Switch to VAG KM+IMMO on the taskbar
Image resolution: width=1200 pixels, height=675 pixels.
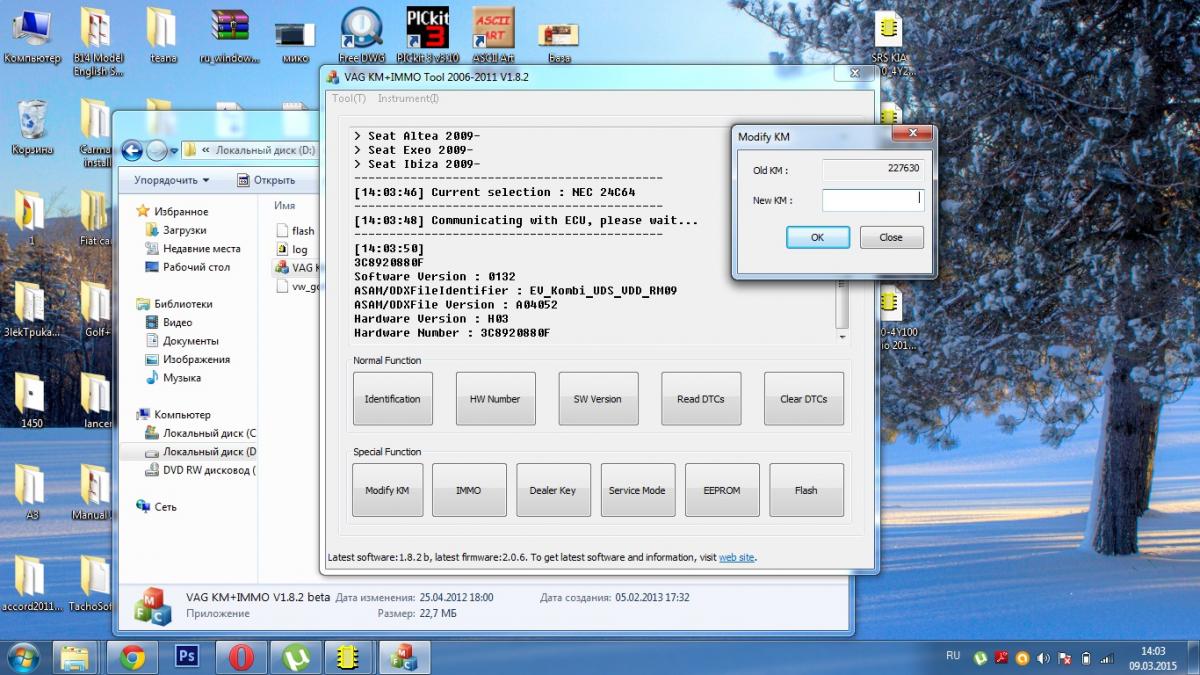point(404,657)
